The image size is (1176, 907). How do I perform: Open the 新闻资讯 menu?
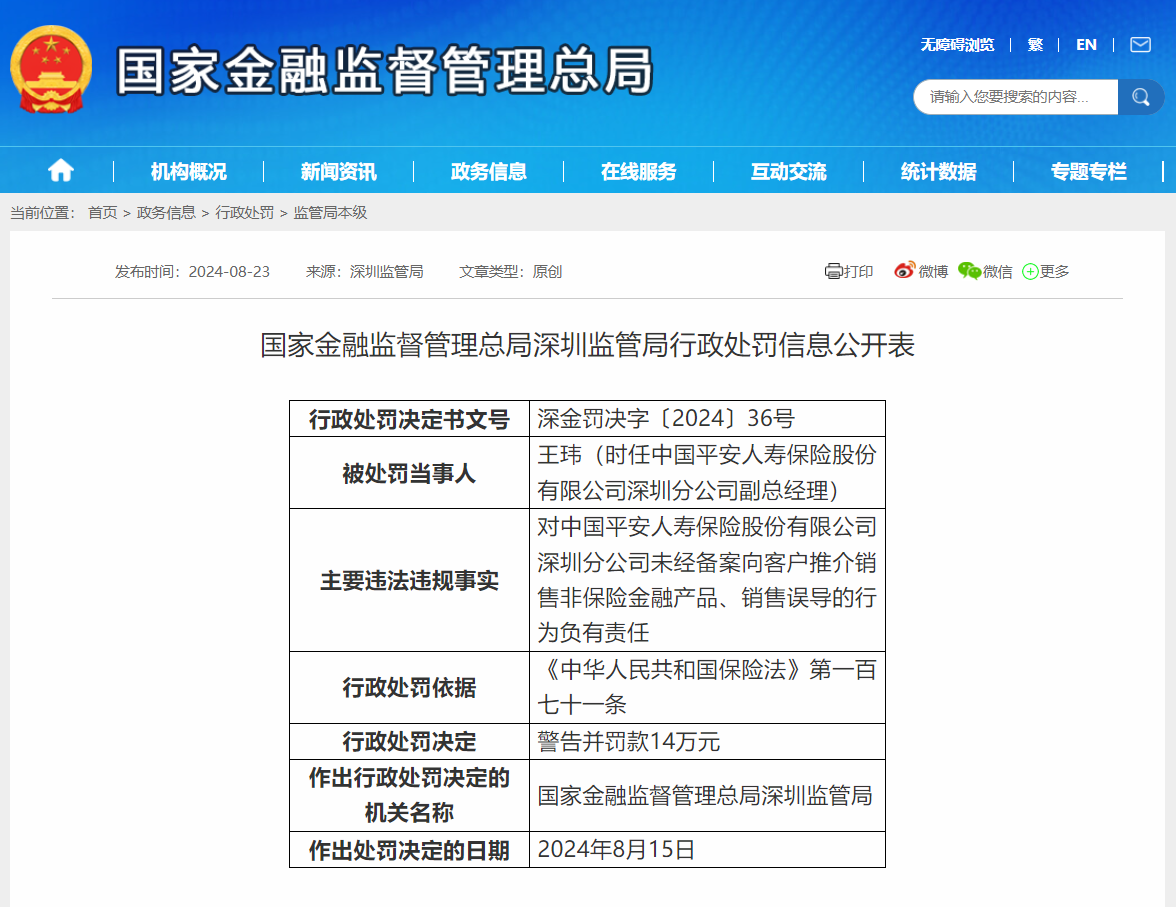pos(338,172)
